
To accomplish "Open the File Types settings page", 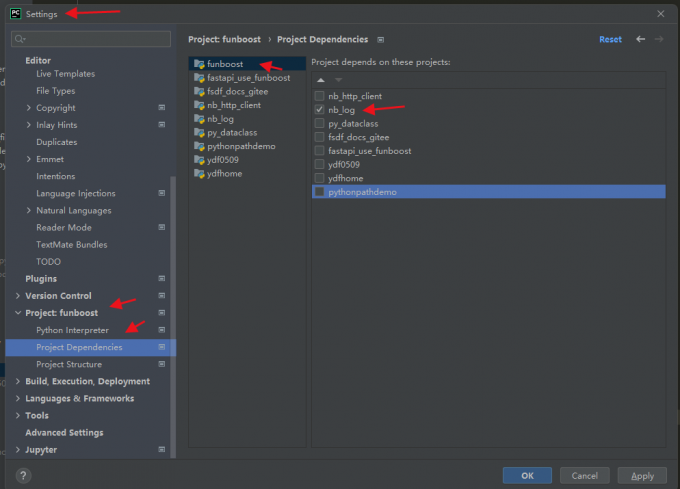I will 56,91.
